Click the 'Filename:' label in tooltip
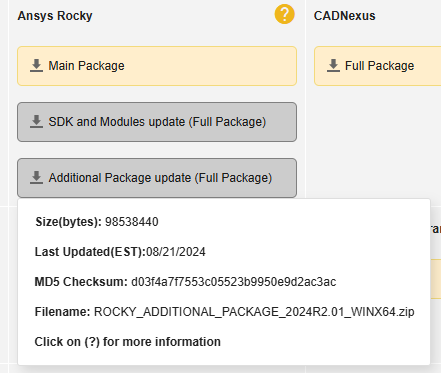This screenshot has width=441, height=373. tap(63, 312)
